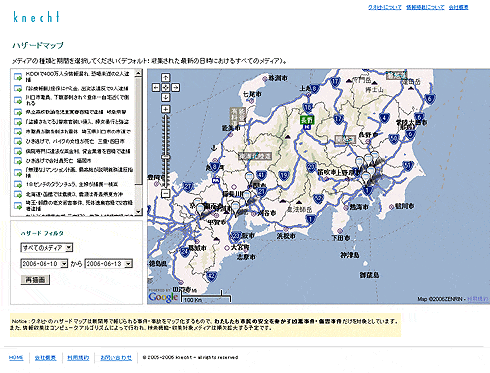Screen dimensions: 490x373
Task: Open the ひき逃げで、バイクの女性が死亡 三重 headline
Action: click(x=75, y=141)
